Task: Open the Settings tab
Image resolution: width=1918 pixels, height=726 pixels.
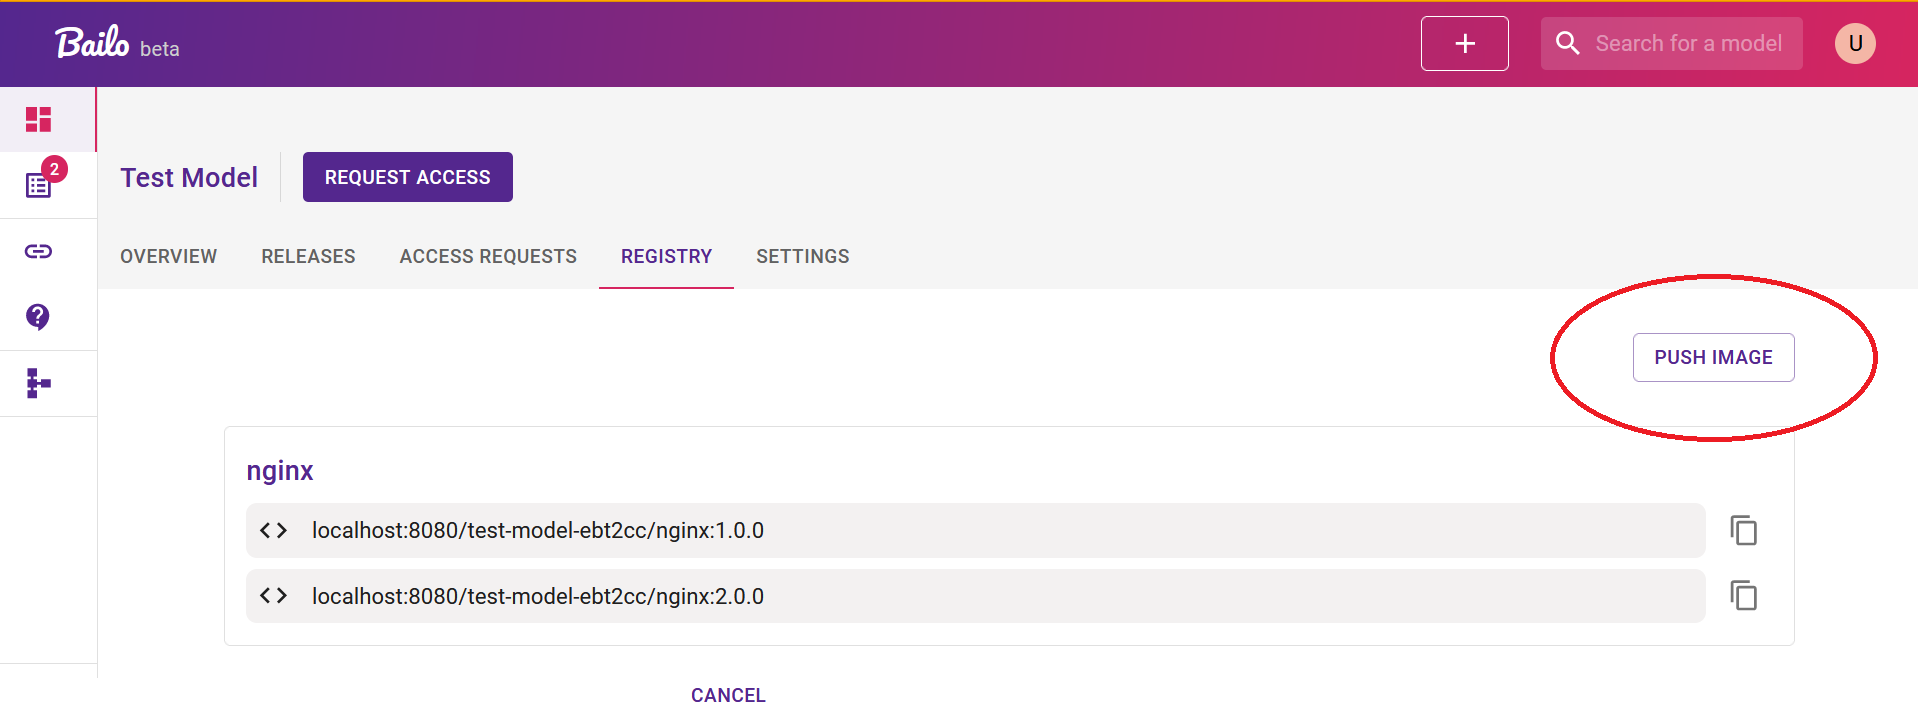Action: tap(802, 256)
